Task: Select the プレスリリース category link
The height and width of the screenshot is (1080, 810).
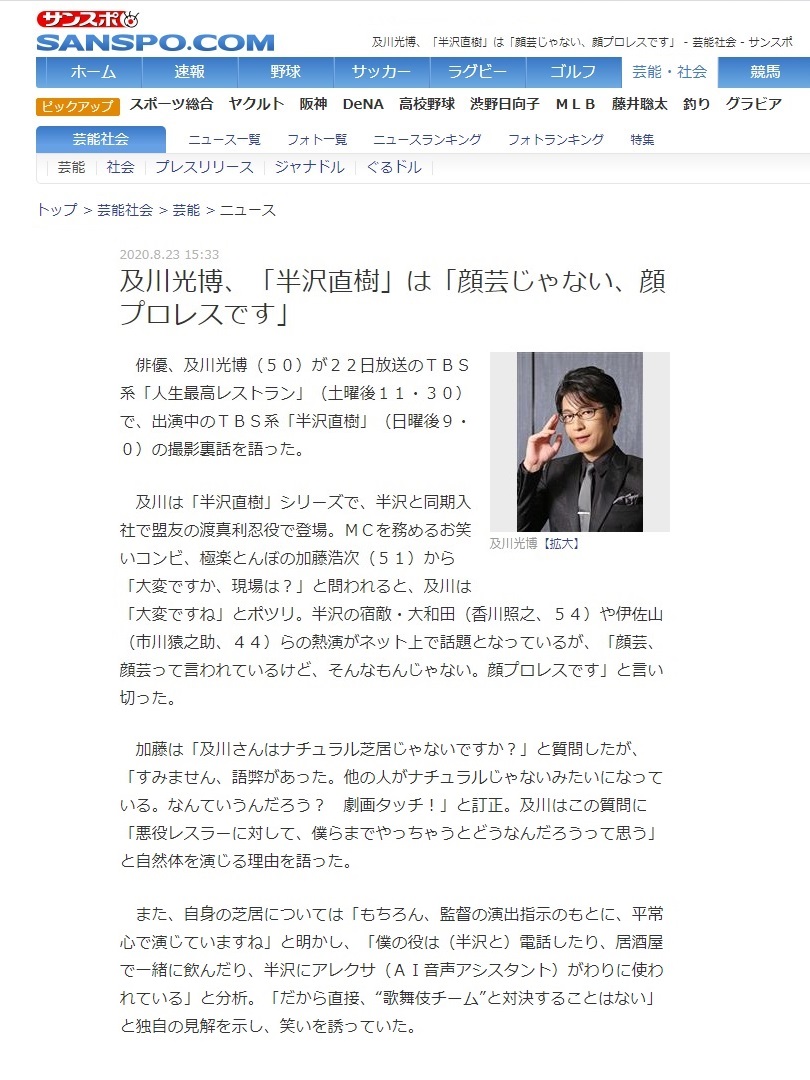Action: pyautogui.click(x=205, y=167)
